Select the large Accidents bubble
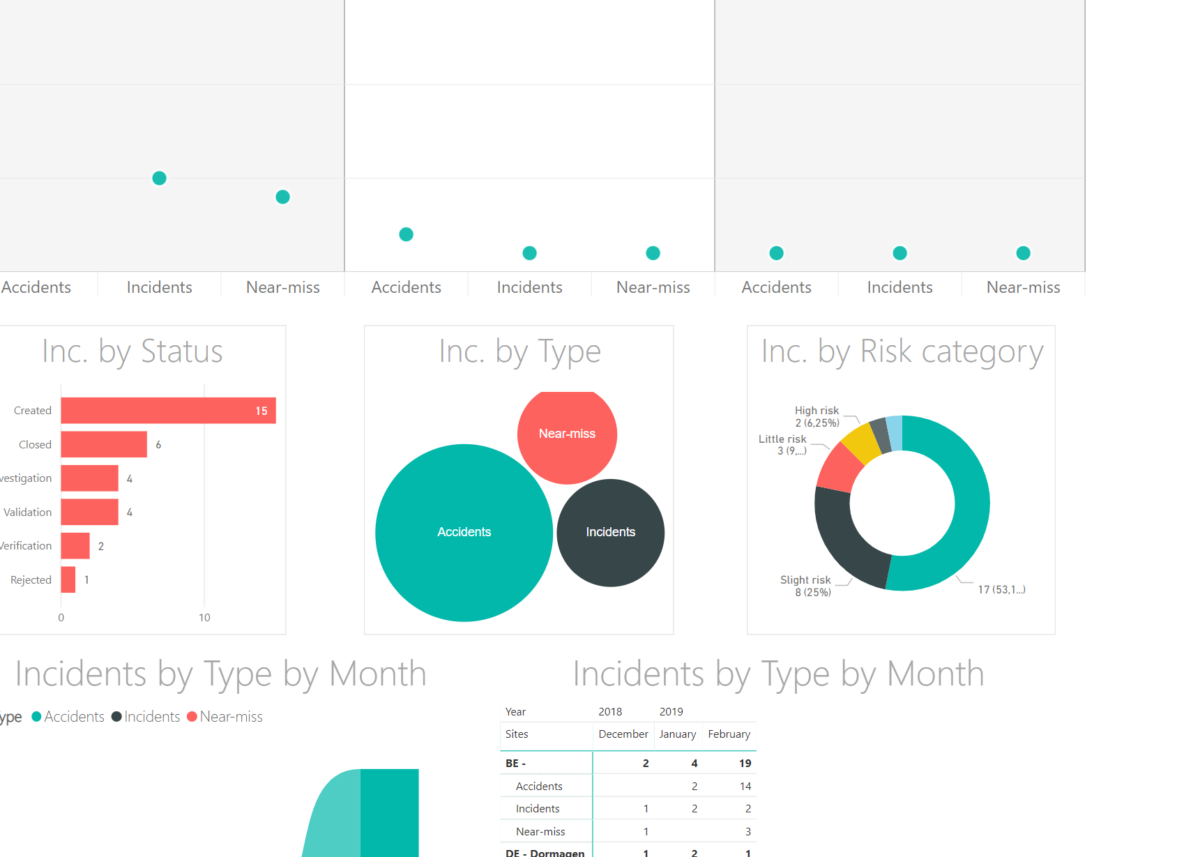Image resolution: width=1200 pixels, height=857 pixels. [463, 531]
